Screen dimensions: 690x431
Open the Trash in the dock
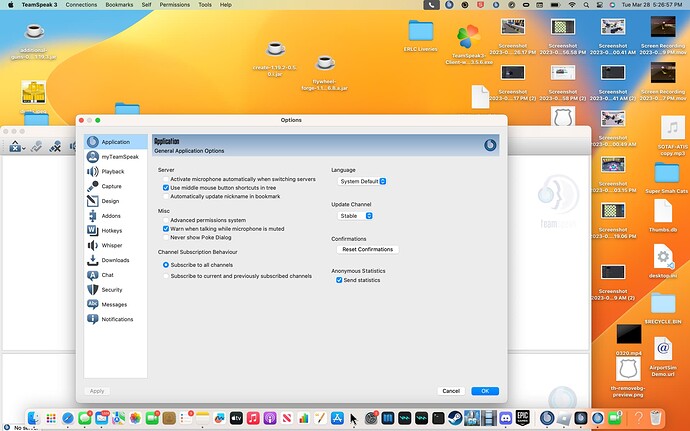coord(655,418)
